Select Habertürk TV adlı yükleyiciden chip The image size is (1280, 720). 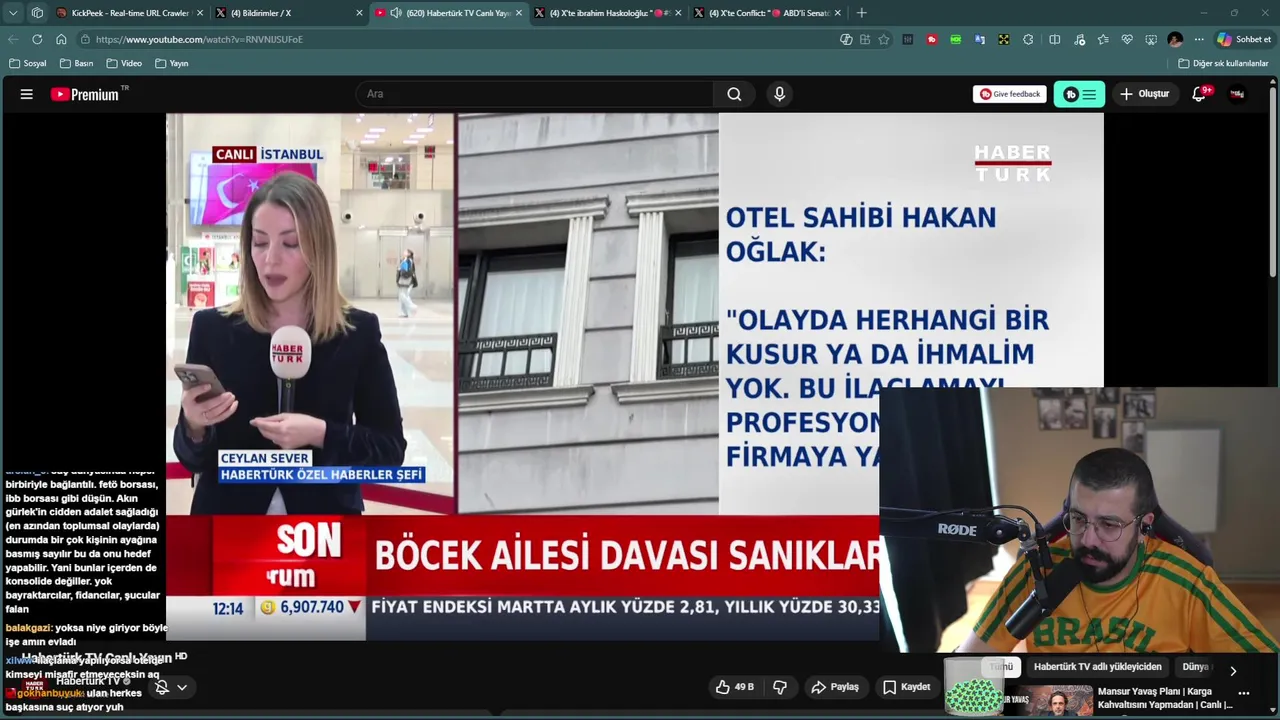pyautogui.click(x=1097, y=667)
